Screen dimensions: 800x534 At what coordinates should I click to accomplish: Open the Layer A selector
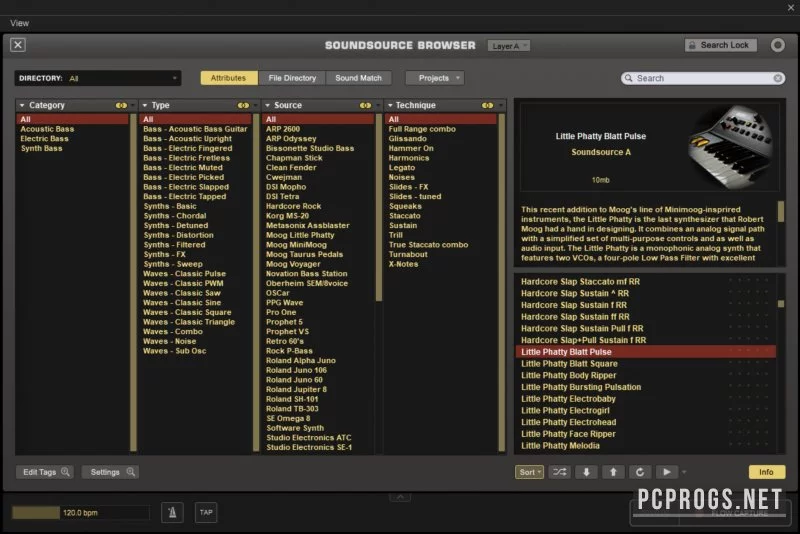pyautogui.click(x=509, y=46)
